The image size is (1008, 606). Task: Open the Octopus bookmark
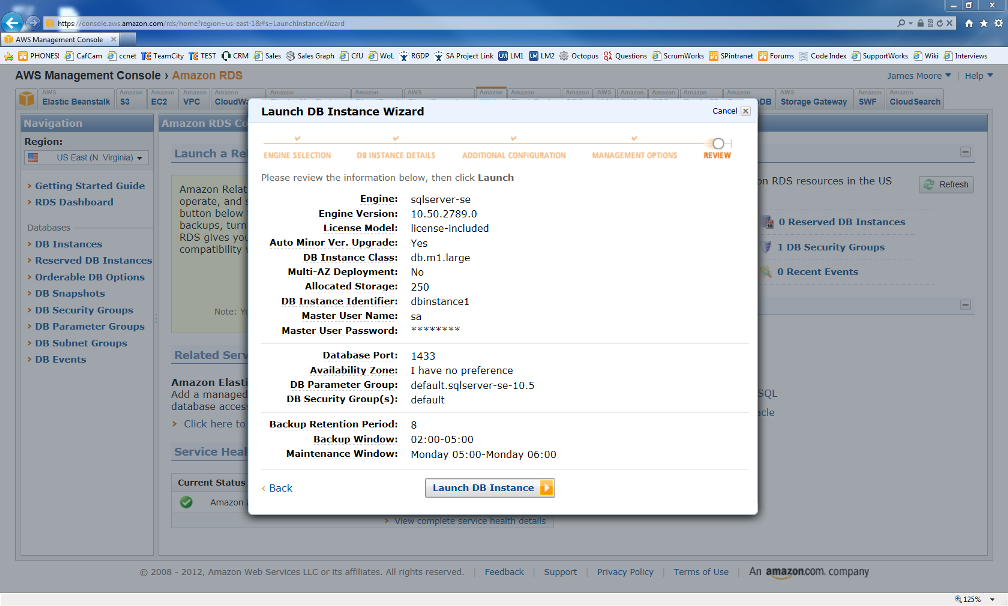(x=579, y=56)
